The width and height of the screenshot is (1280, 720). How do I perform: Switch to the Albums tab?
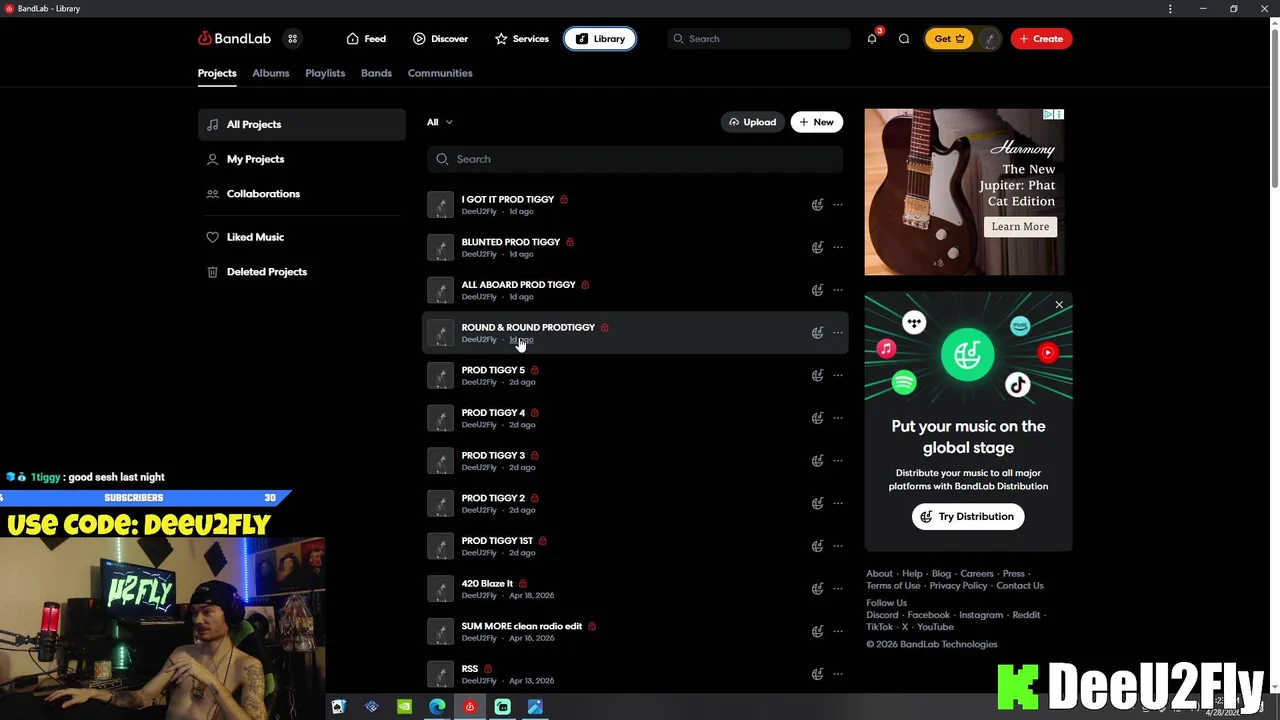[x=271, y=73]
